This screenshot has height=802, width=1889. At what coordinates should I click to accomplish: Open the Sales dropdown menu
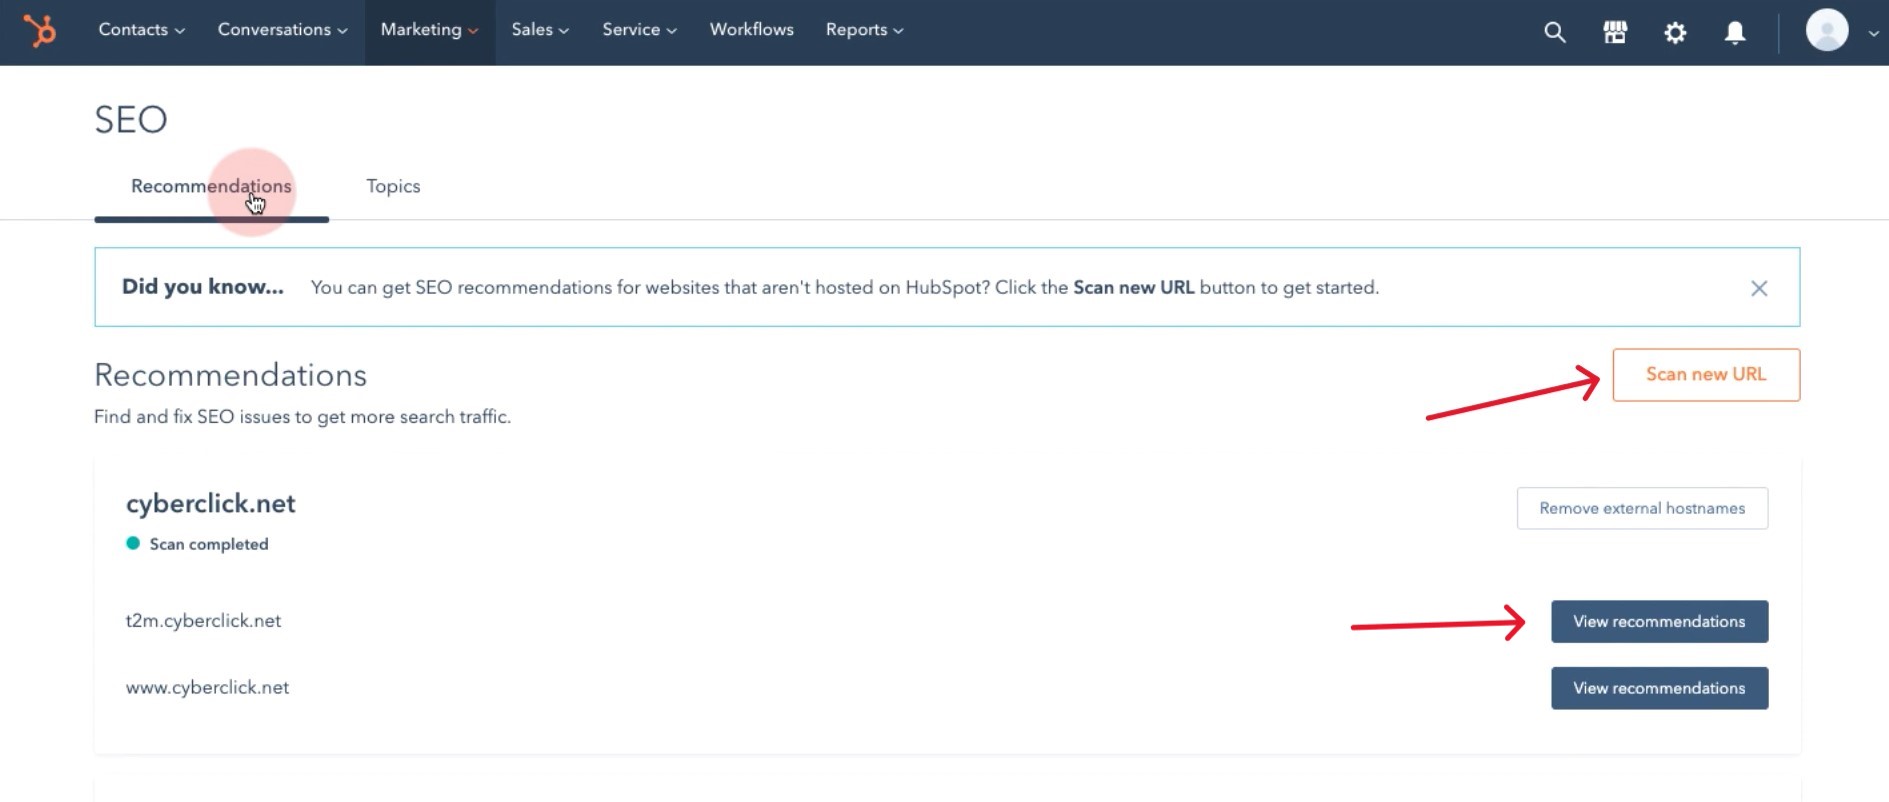tap(540, 30)
